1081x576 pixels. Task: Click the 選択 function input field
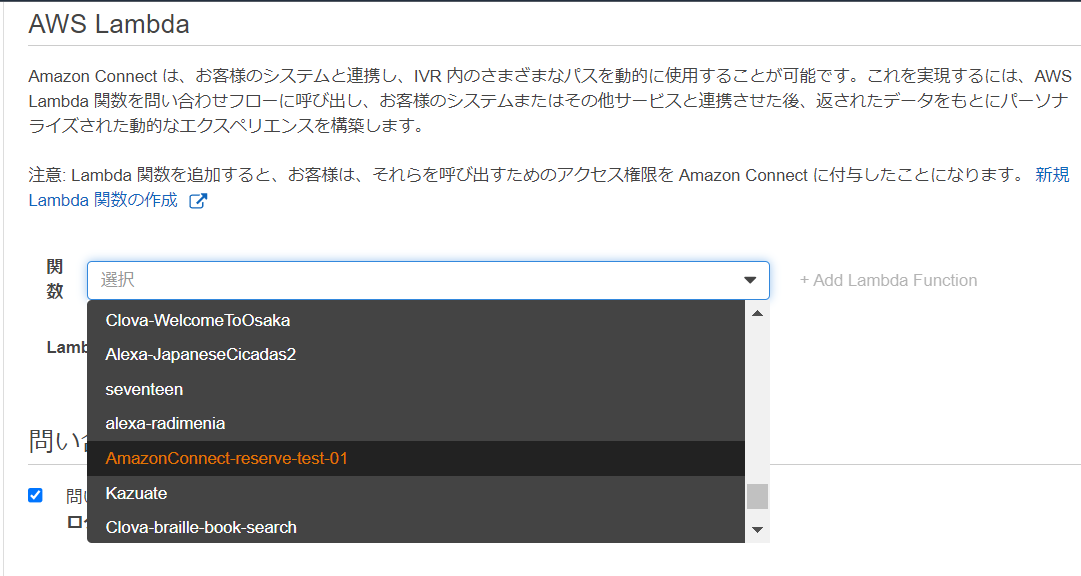tap(428, 280)
